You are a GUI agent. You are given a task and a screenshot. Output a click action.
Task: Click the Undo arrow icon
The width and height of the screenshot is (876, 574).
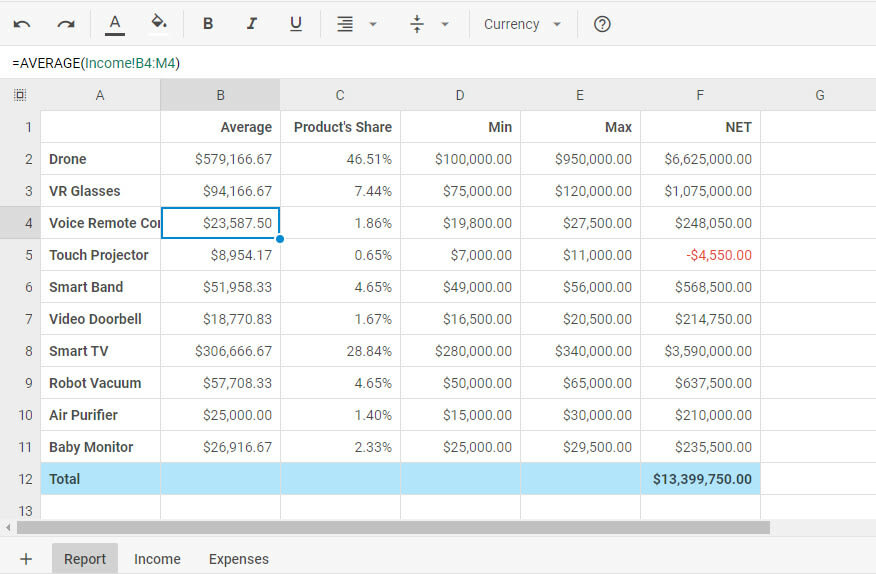(x=22, y=24)
